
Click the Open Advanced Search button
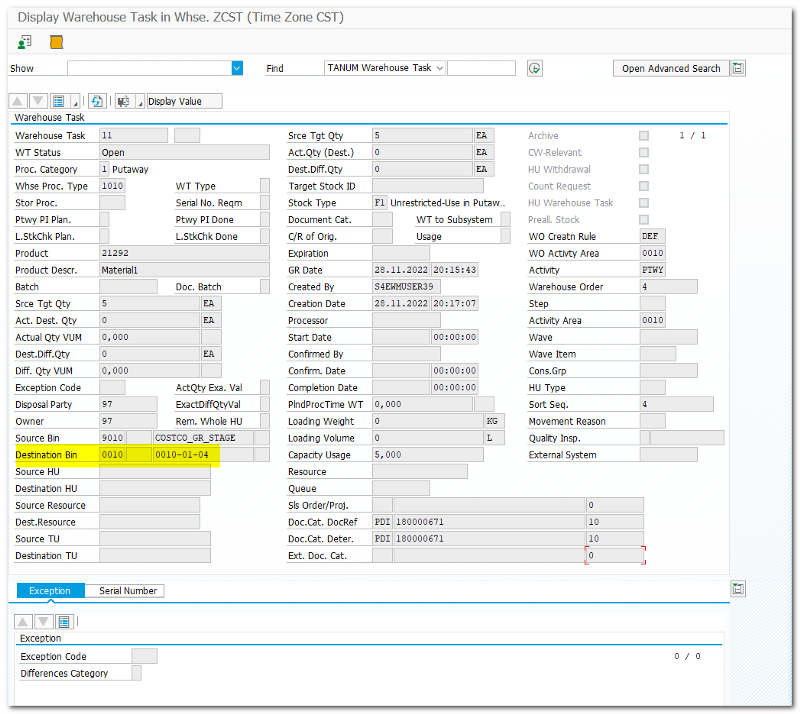670,68
